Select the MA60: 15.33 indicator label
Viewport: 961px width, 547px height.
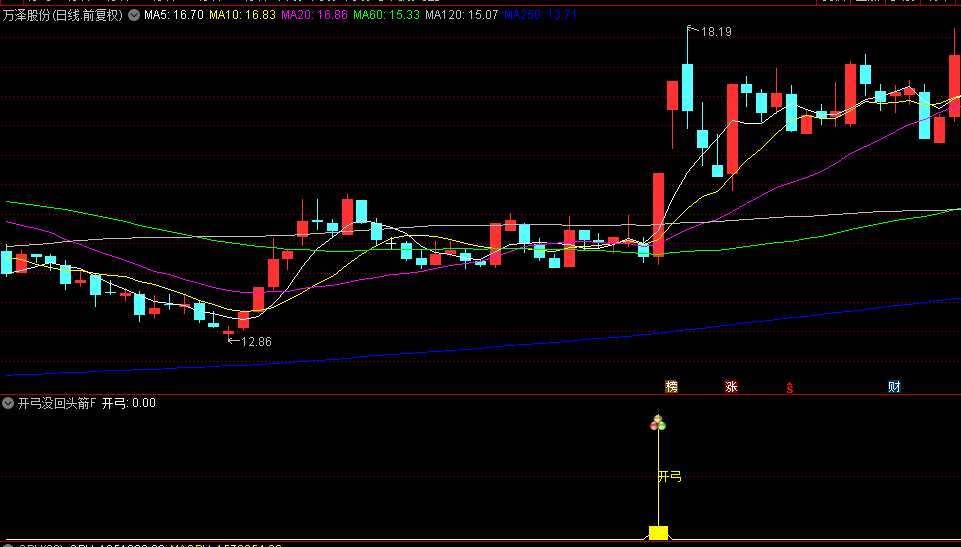[x=387, y=15]
